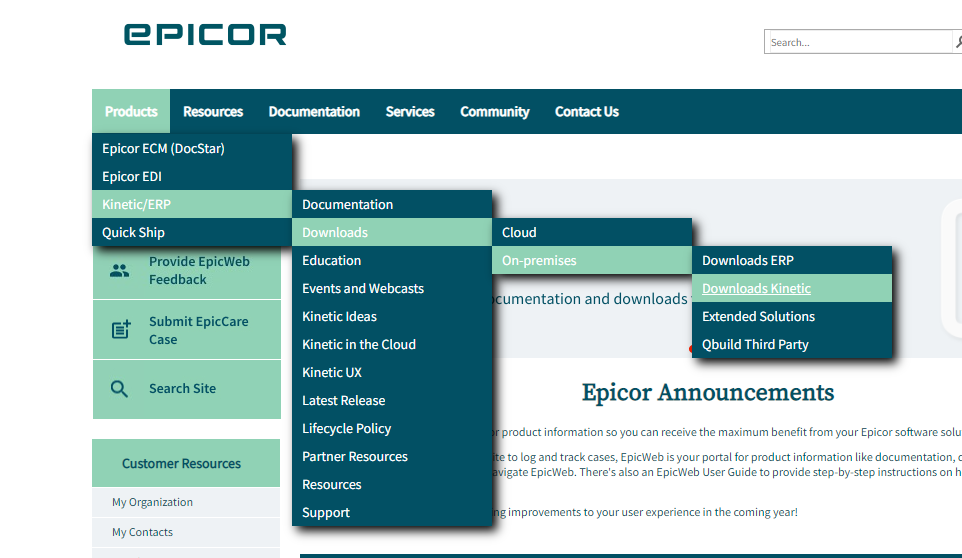Open the Resources menu in navigation bar
The height and width of the screenshot is (558, 962).
[x=213, y=111]
